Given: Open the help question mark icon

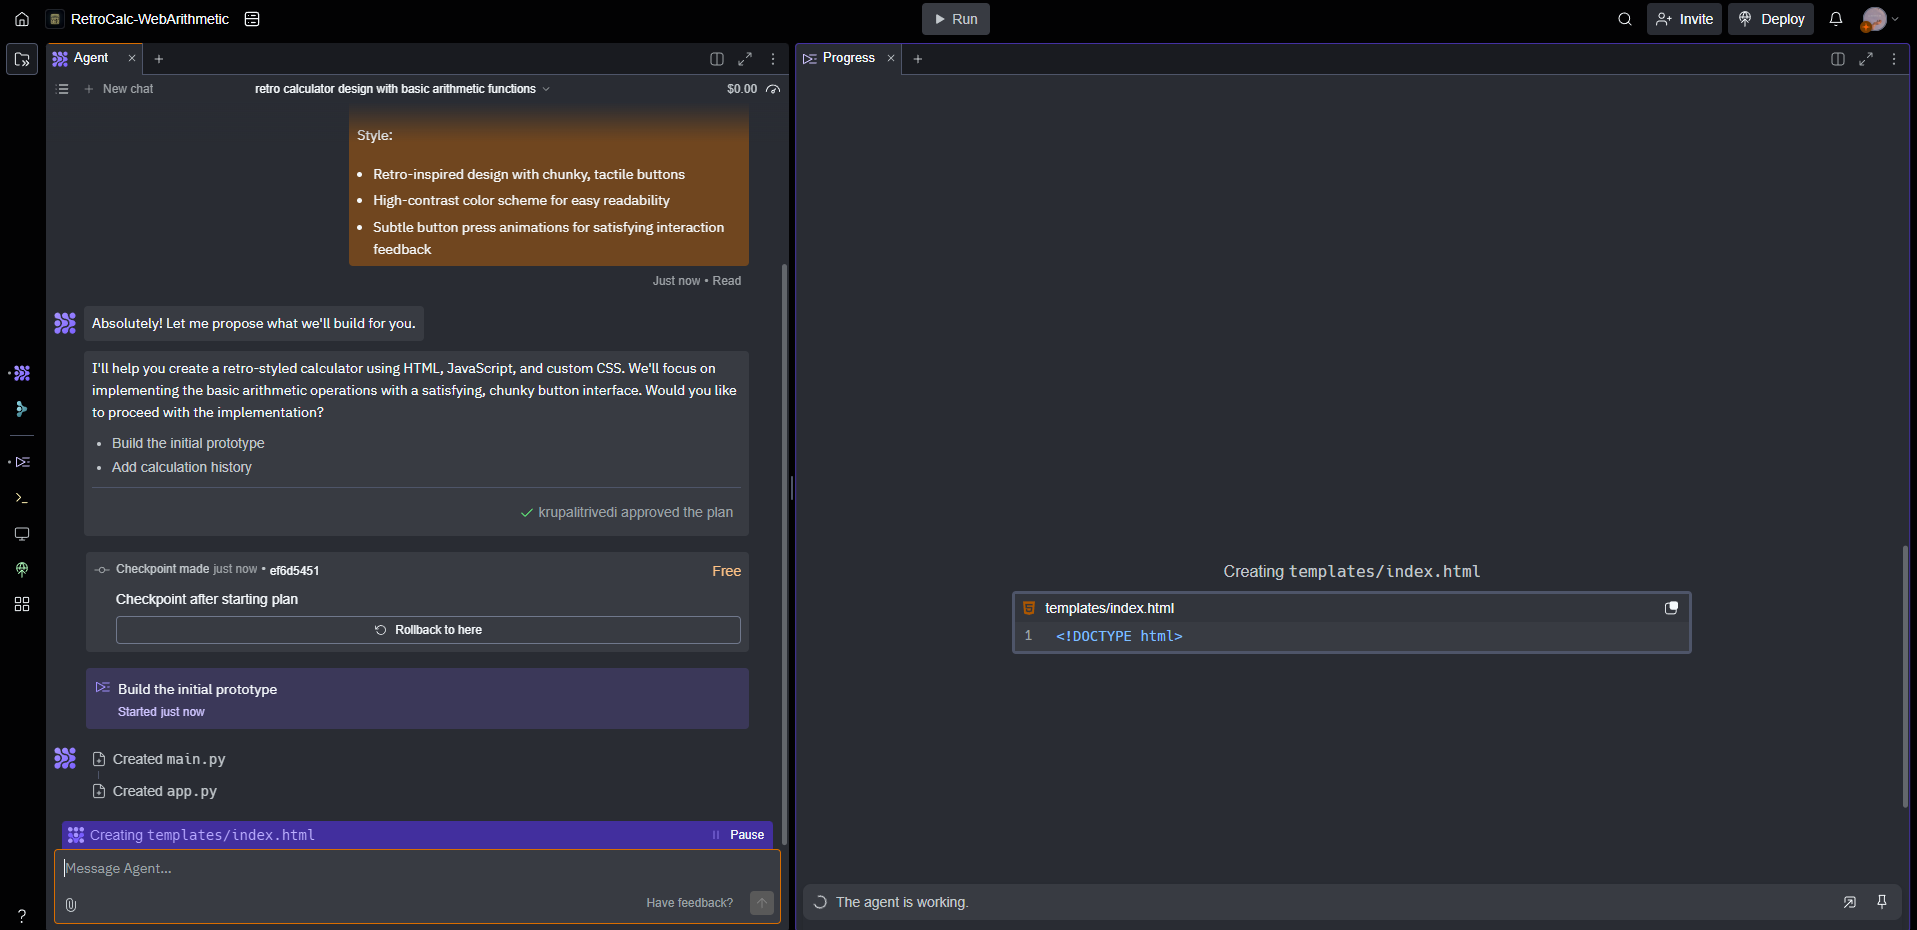Looking at the screenshot, I should coord(22,915).
